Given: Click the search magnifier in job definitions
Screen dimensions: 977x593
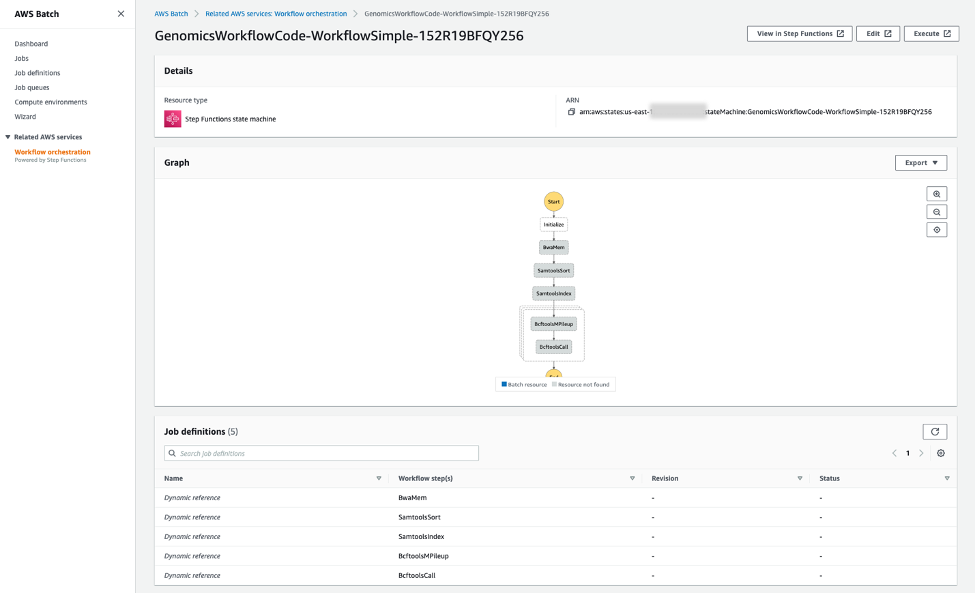Looking at the screenshot, I should (x=173, y=453).
